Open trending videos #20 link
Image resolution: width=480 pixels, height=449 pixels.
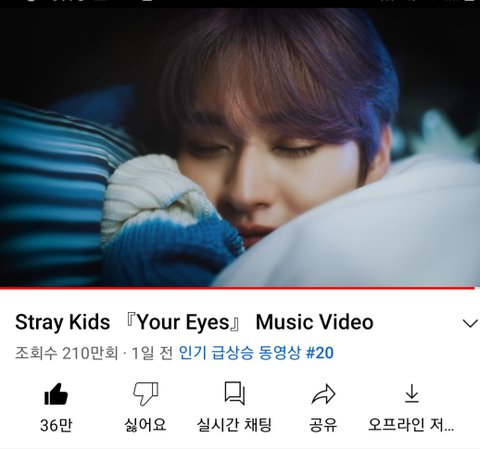tap(256, 353)
